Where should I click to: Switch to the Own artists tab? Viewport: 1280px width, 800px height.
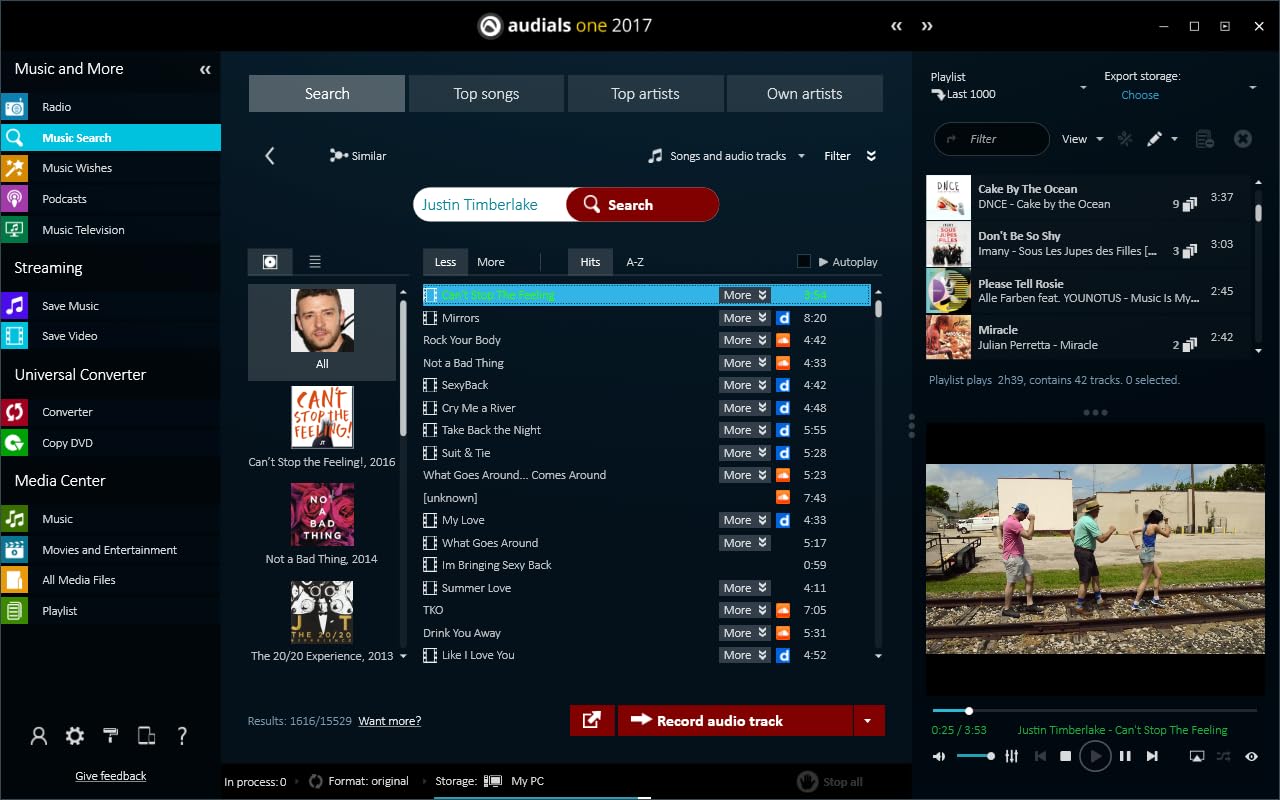coord(804,94)
